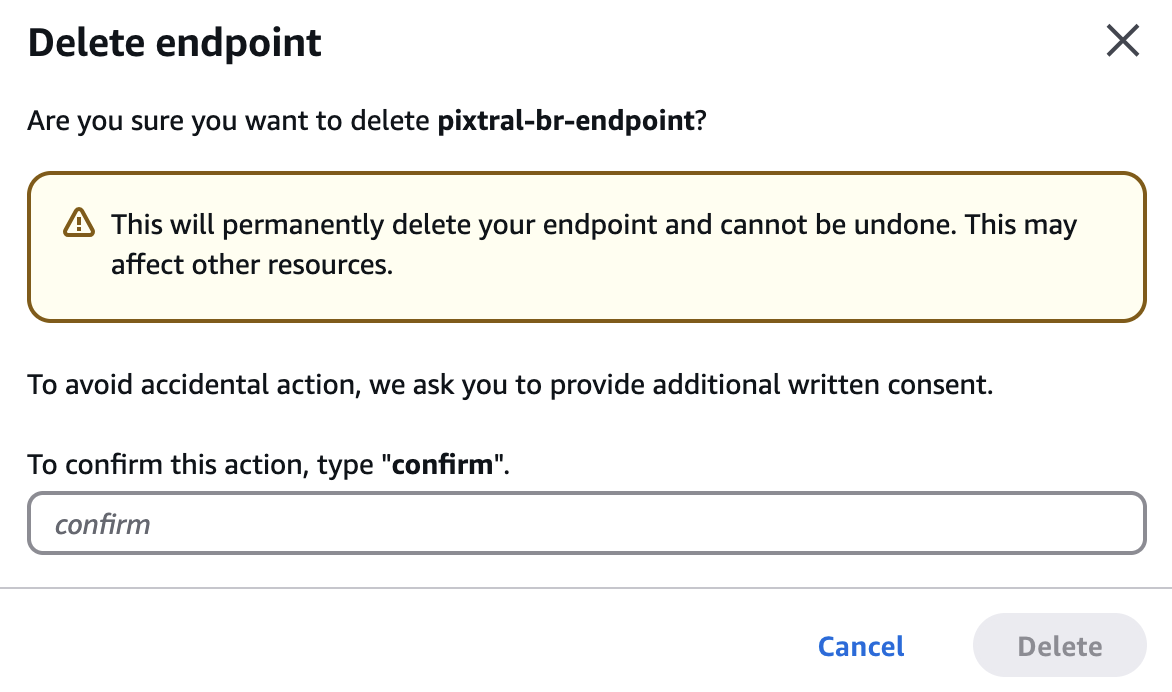This screenshot has height=692, width=1172.
Task: Click the italic confirm placeholder text
Action: pyautogui.click(x=102, y=524)
